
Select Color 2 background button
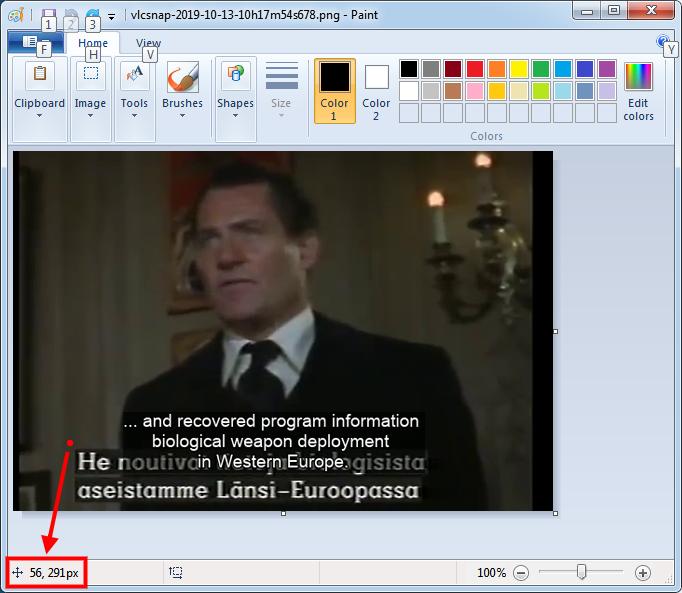[x=376, y=91]
